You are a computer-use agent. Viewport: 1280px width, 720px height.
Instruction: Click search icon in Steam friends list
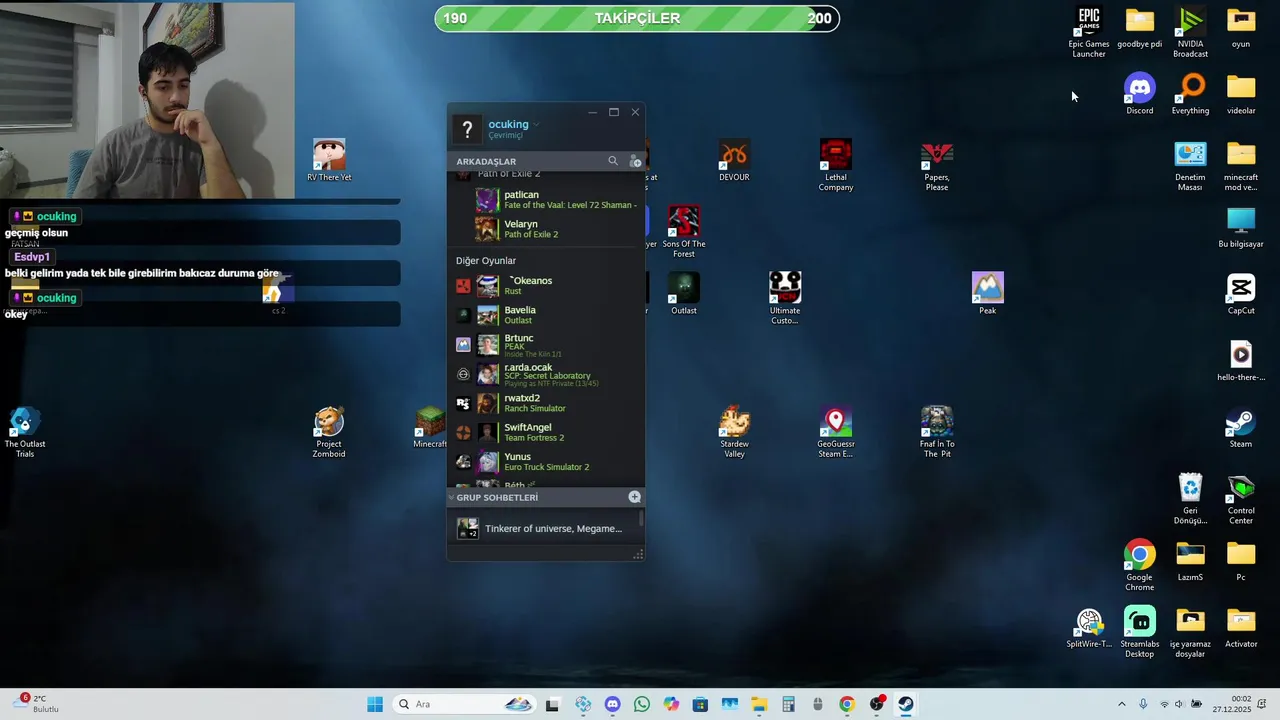(613, 161)
